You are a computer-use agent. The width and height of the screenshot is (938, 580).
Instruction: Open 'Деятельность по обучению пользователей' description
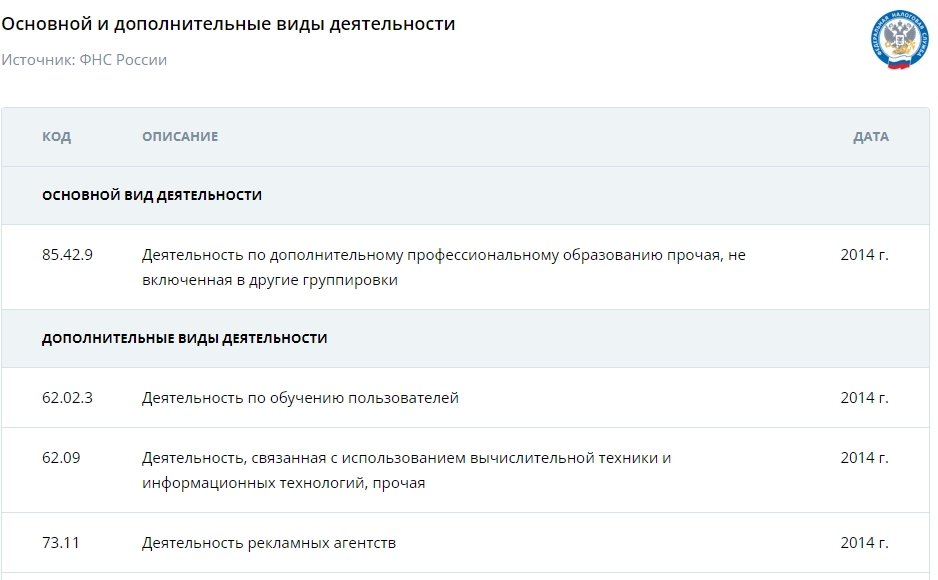coord(300,398)
